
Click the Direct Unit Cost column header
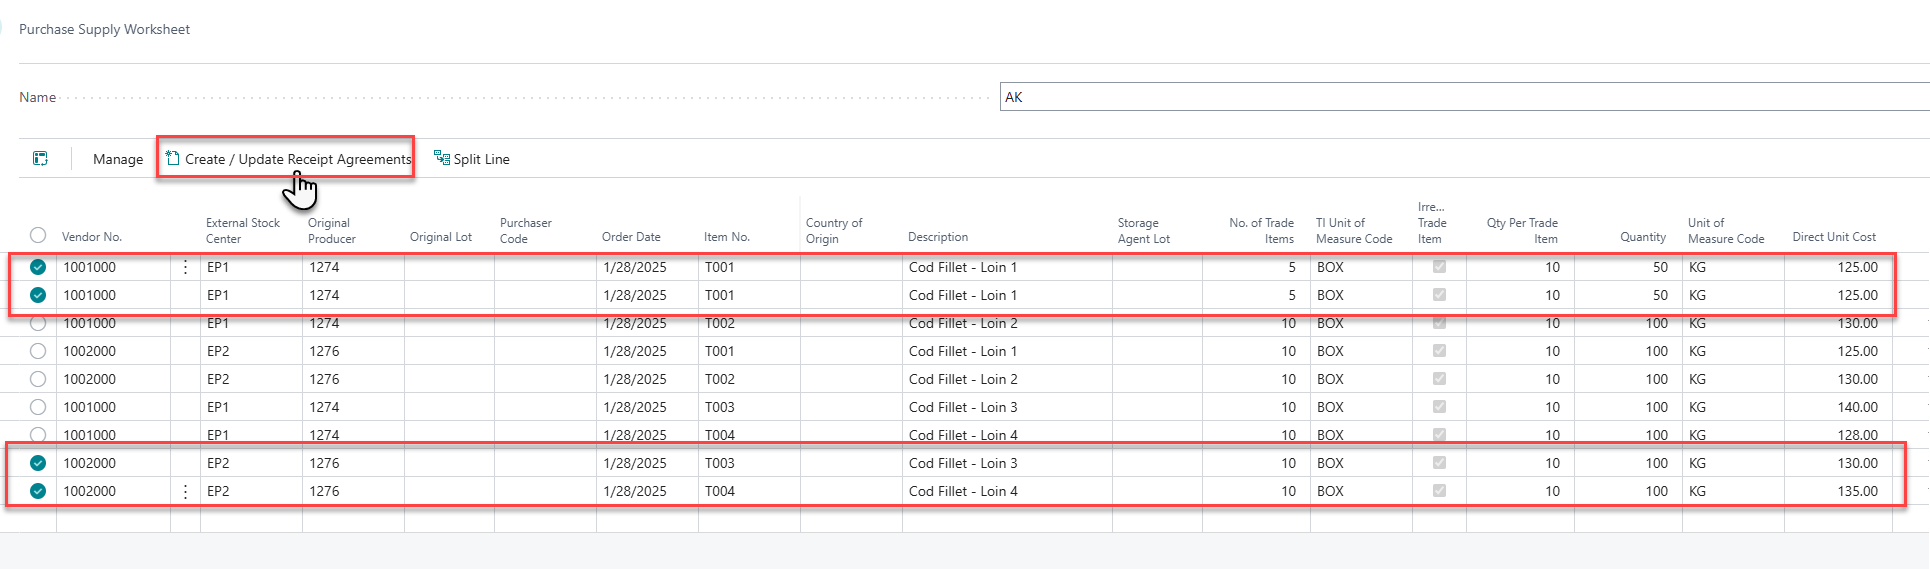[x=1834, y=237]
